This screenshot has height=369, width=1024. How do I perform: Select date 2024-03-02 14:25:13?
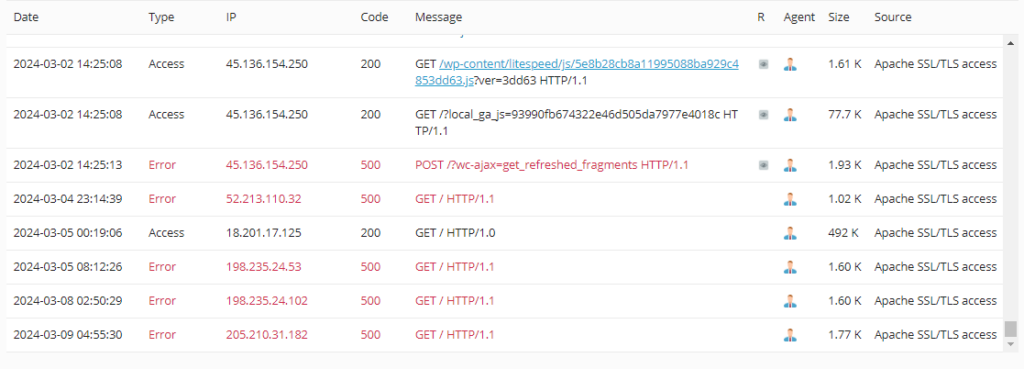(x=67, y=165)
